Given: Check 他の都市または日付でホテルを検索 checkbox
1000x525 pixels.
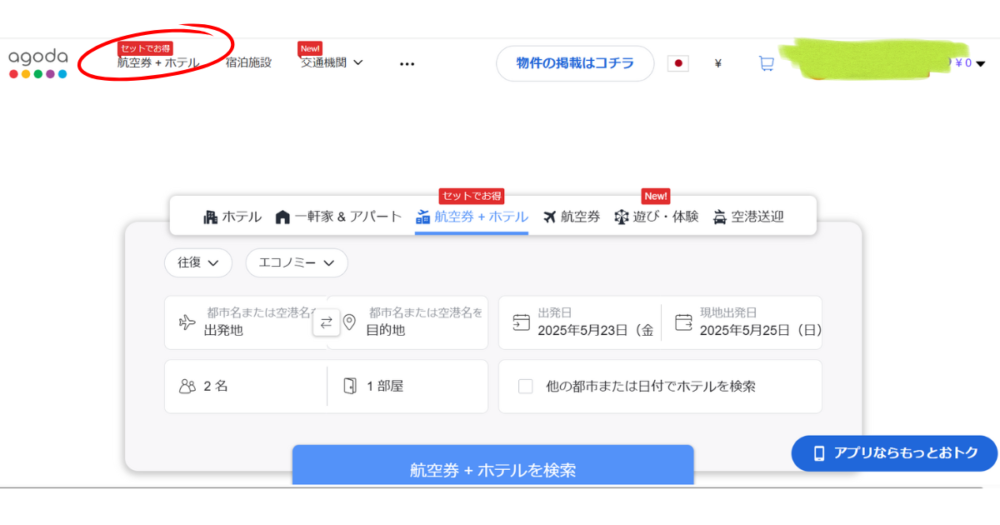Looking at the screenshot, I should [526, 387].
